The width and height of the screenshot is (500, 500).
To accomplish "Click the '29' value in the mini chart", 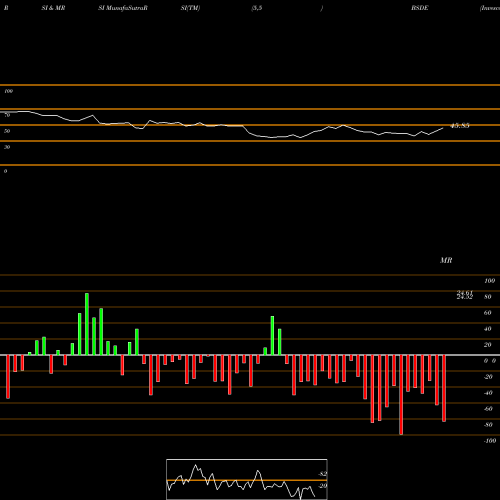I will pyautogui.click(x=323, y=486).
